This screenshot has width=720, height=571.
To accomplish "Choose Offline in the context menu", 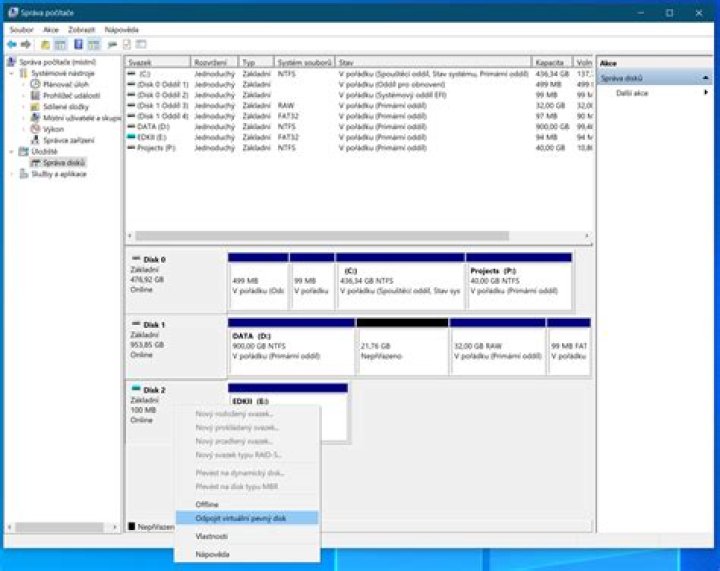I will pyautogui.click(x=247, y=504).
